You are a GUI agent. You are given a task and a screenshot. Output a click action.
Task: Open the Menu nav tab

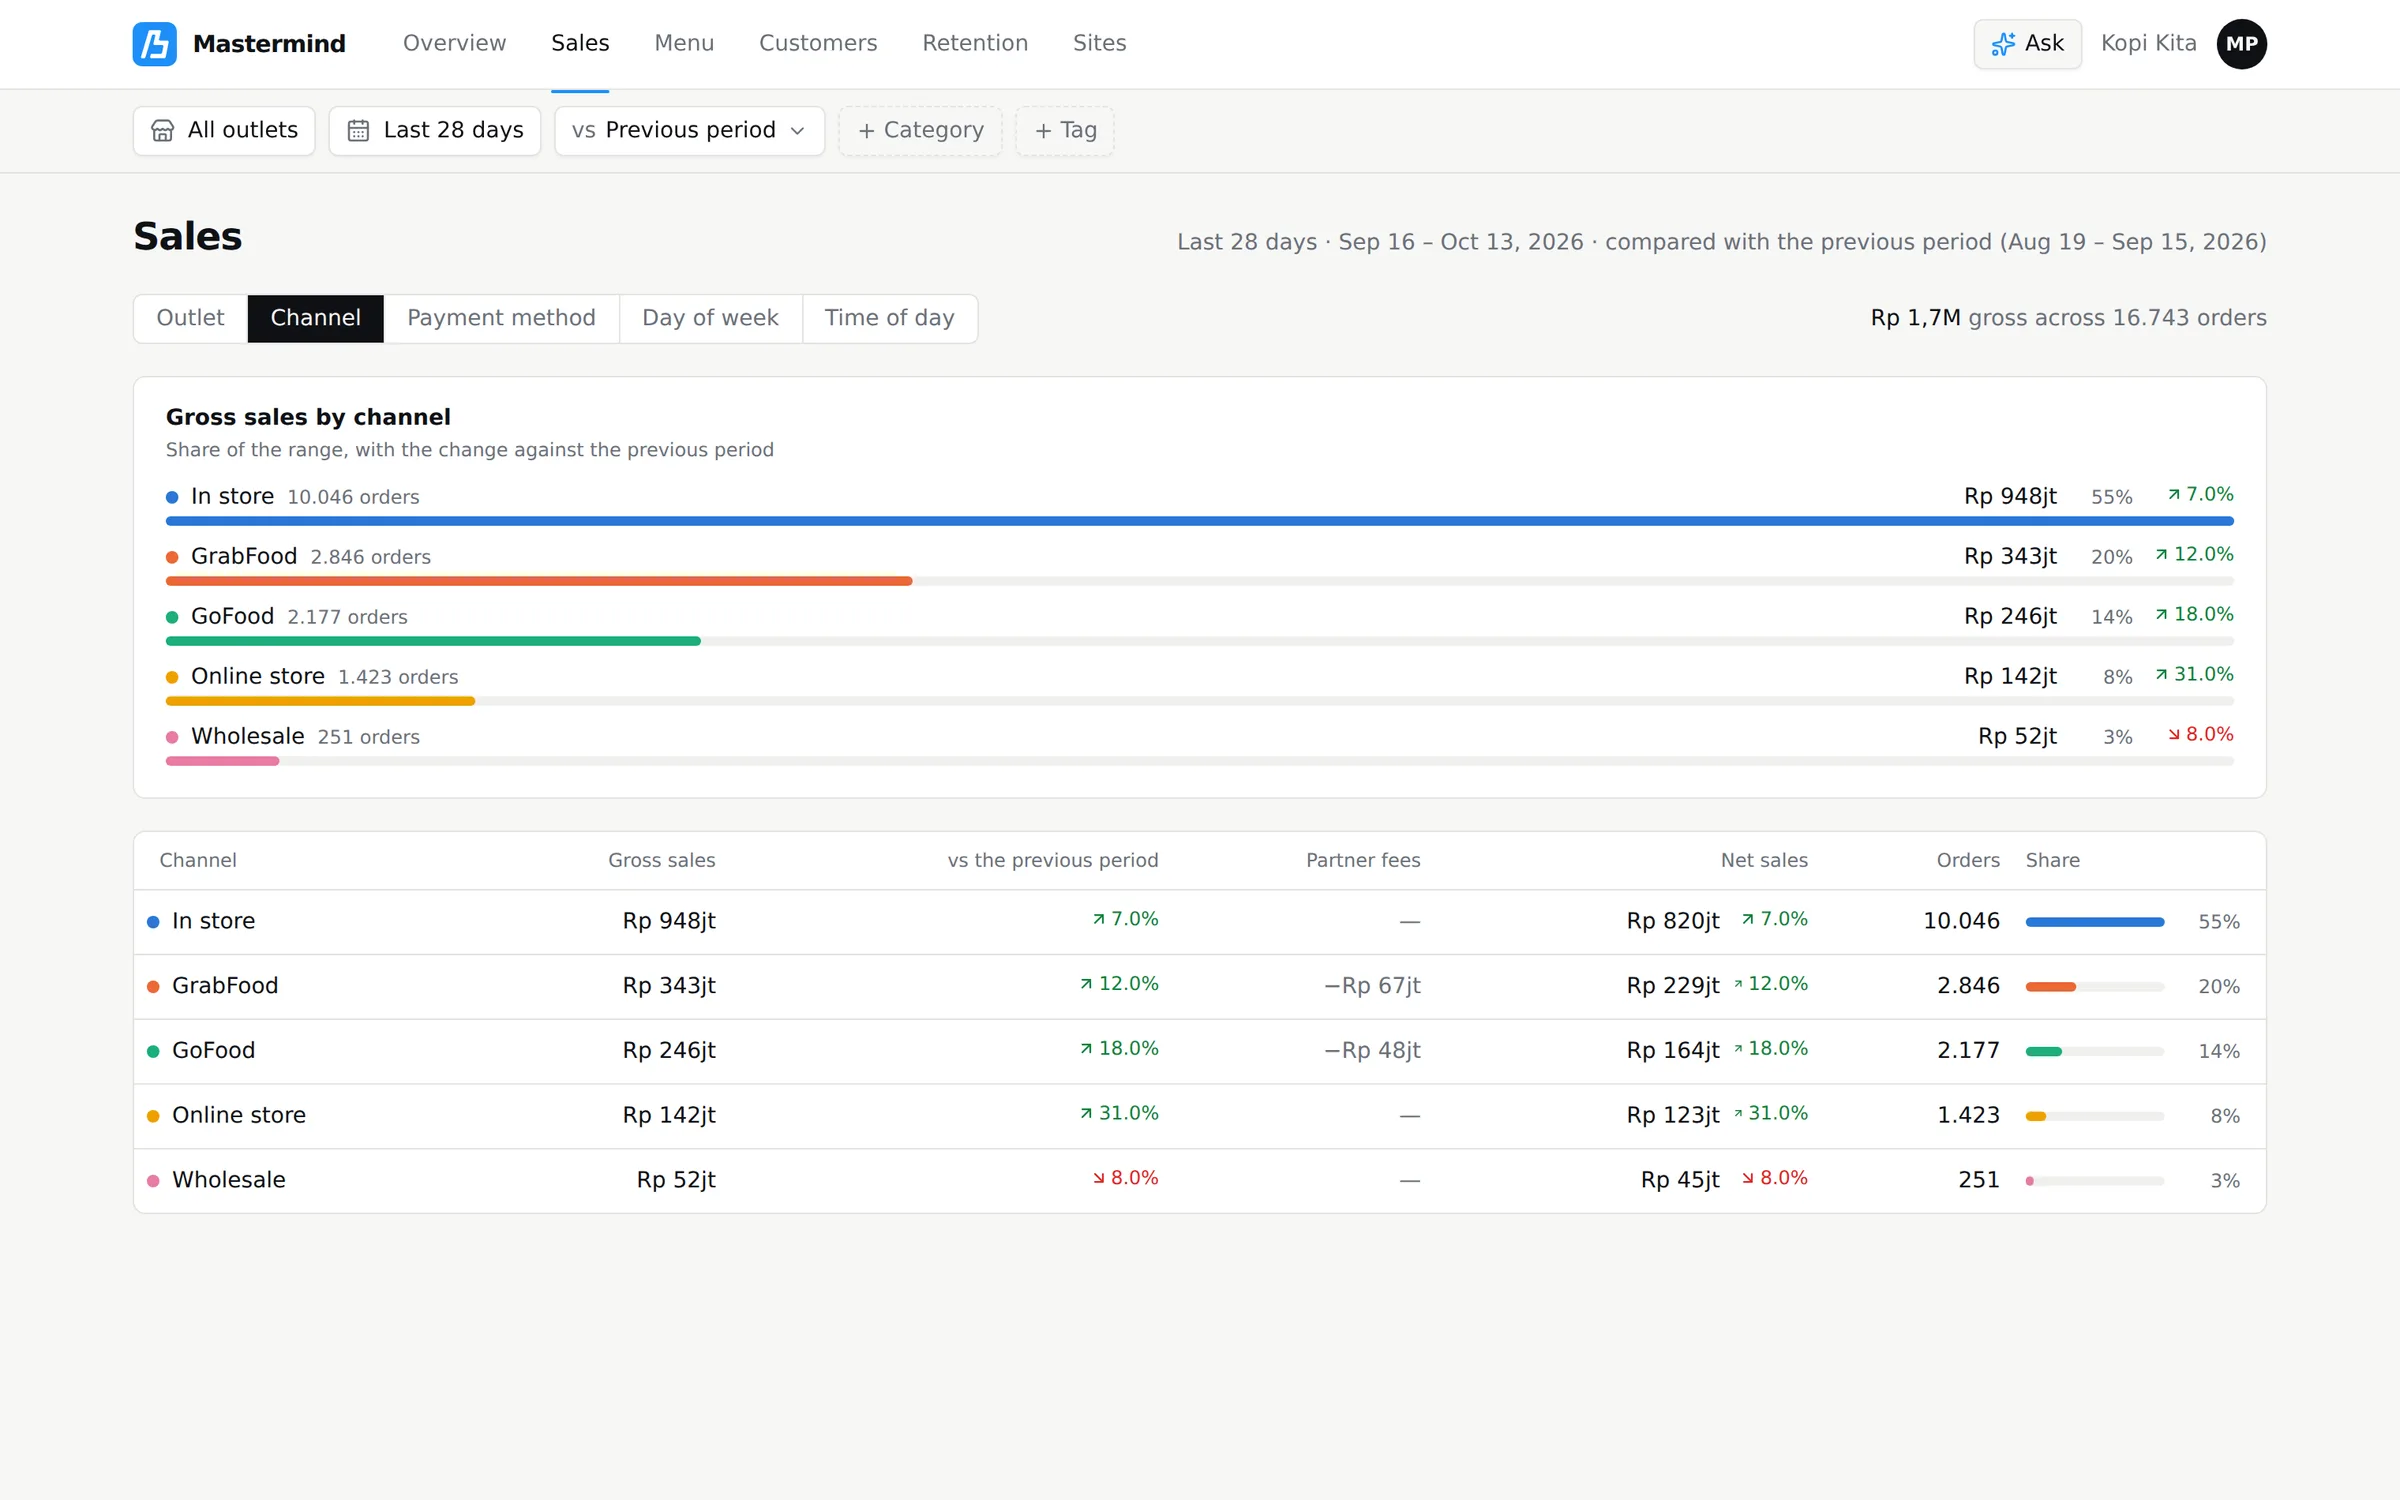pos(684,43)
